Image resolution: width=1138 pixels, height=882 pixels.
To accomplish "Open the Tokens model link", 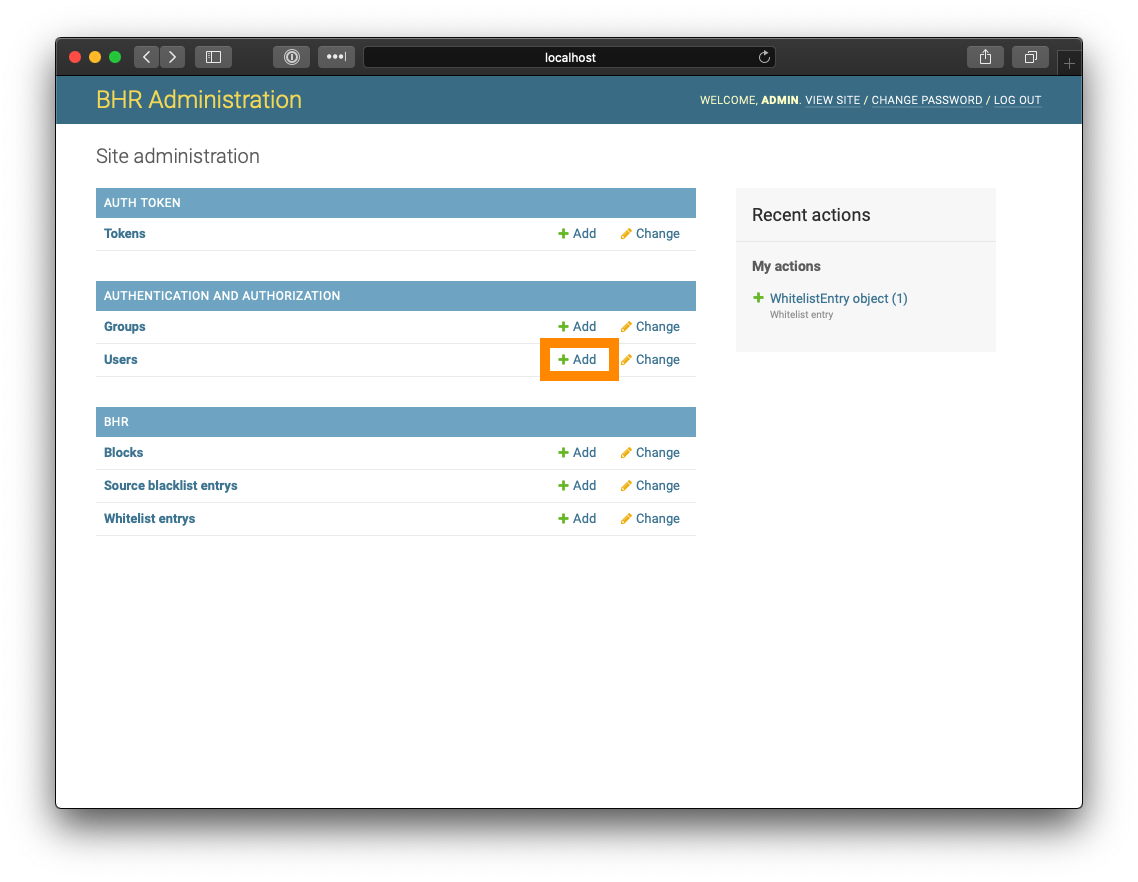I will 125,234.
